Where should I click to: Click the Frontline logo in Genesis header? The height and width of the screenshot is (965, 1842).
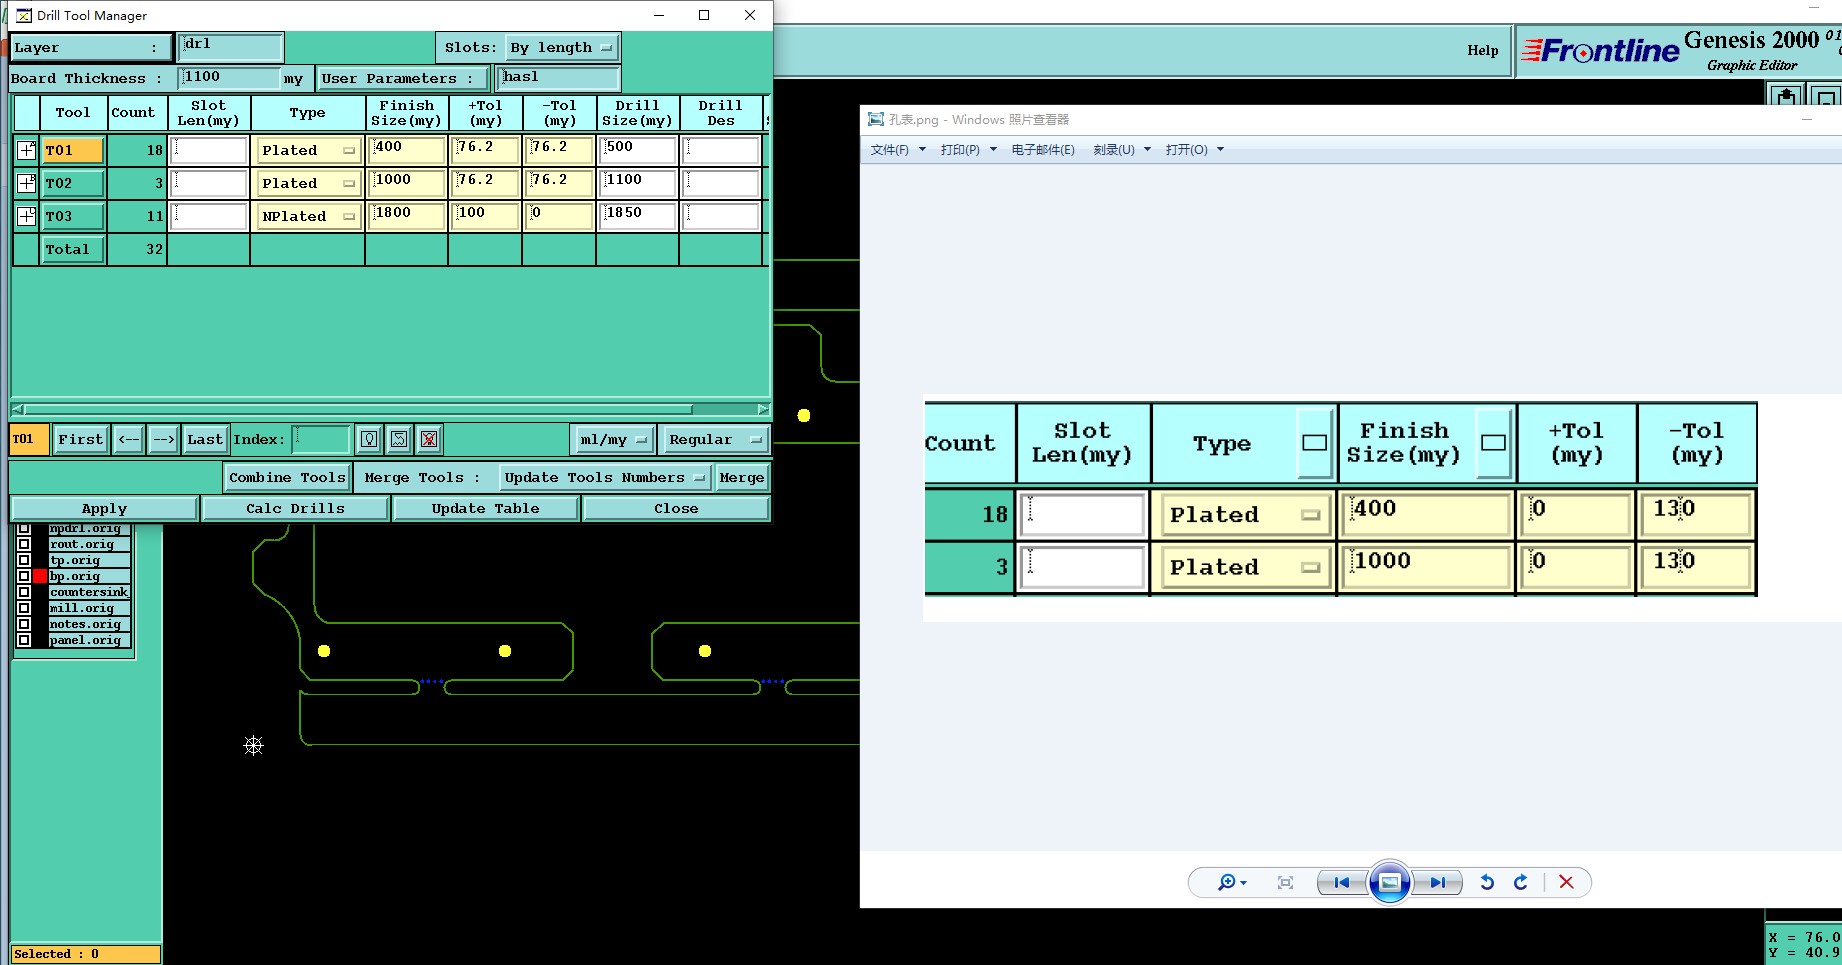(x=1600, y=51)
